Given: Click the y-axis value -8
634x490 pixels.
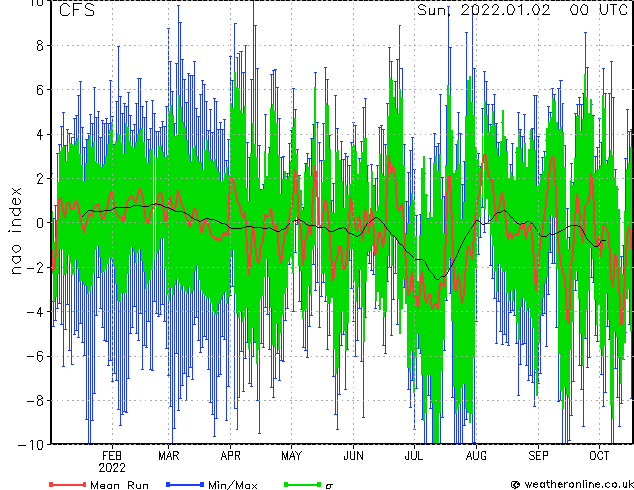Looking at the screenshot, I should [36, 401].
